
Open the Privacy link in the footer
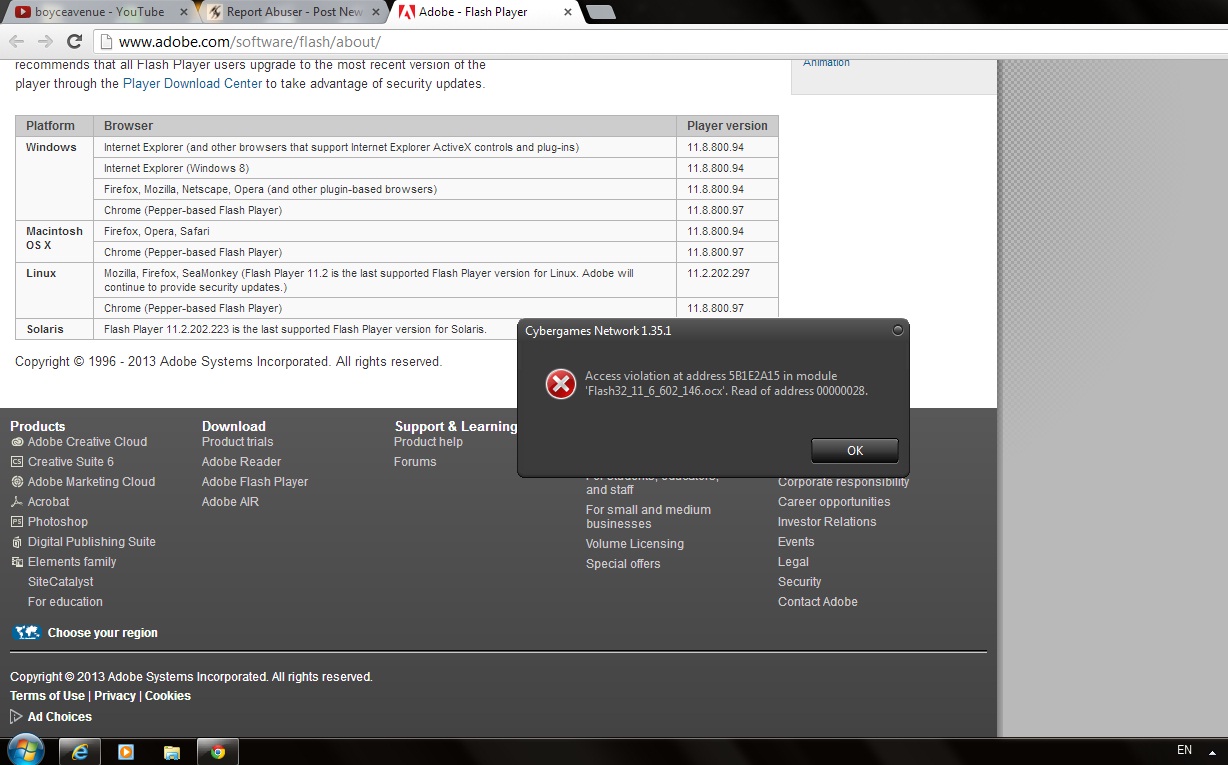pyautogui.click(x=115, y=696)
